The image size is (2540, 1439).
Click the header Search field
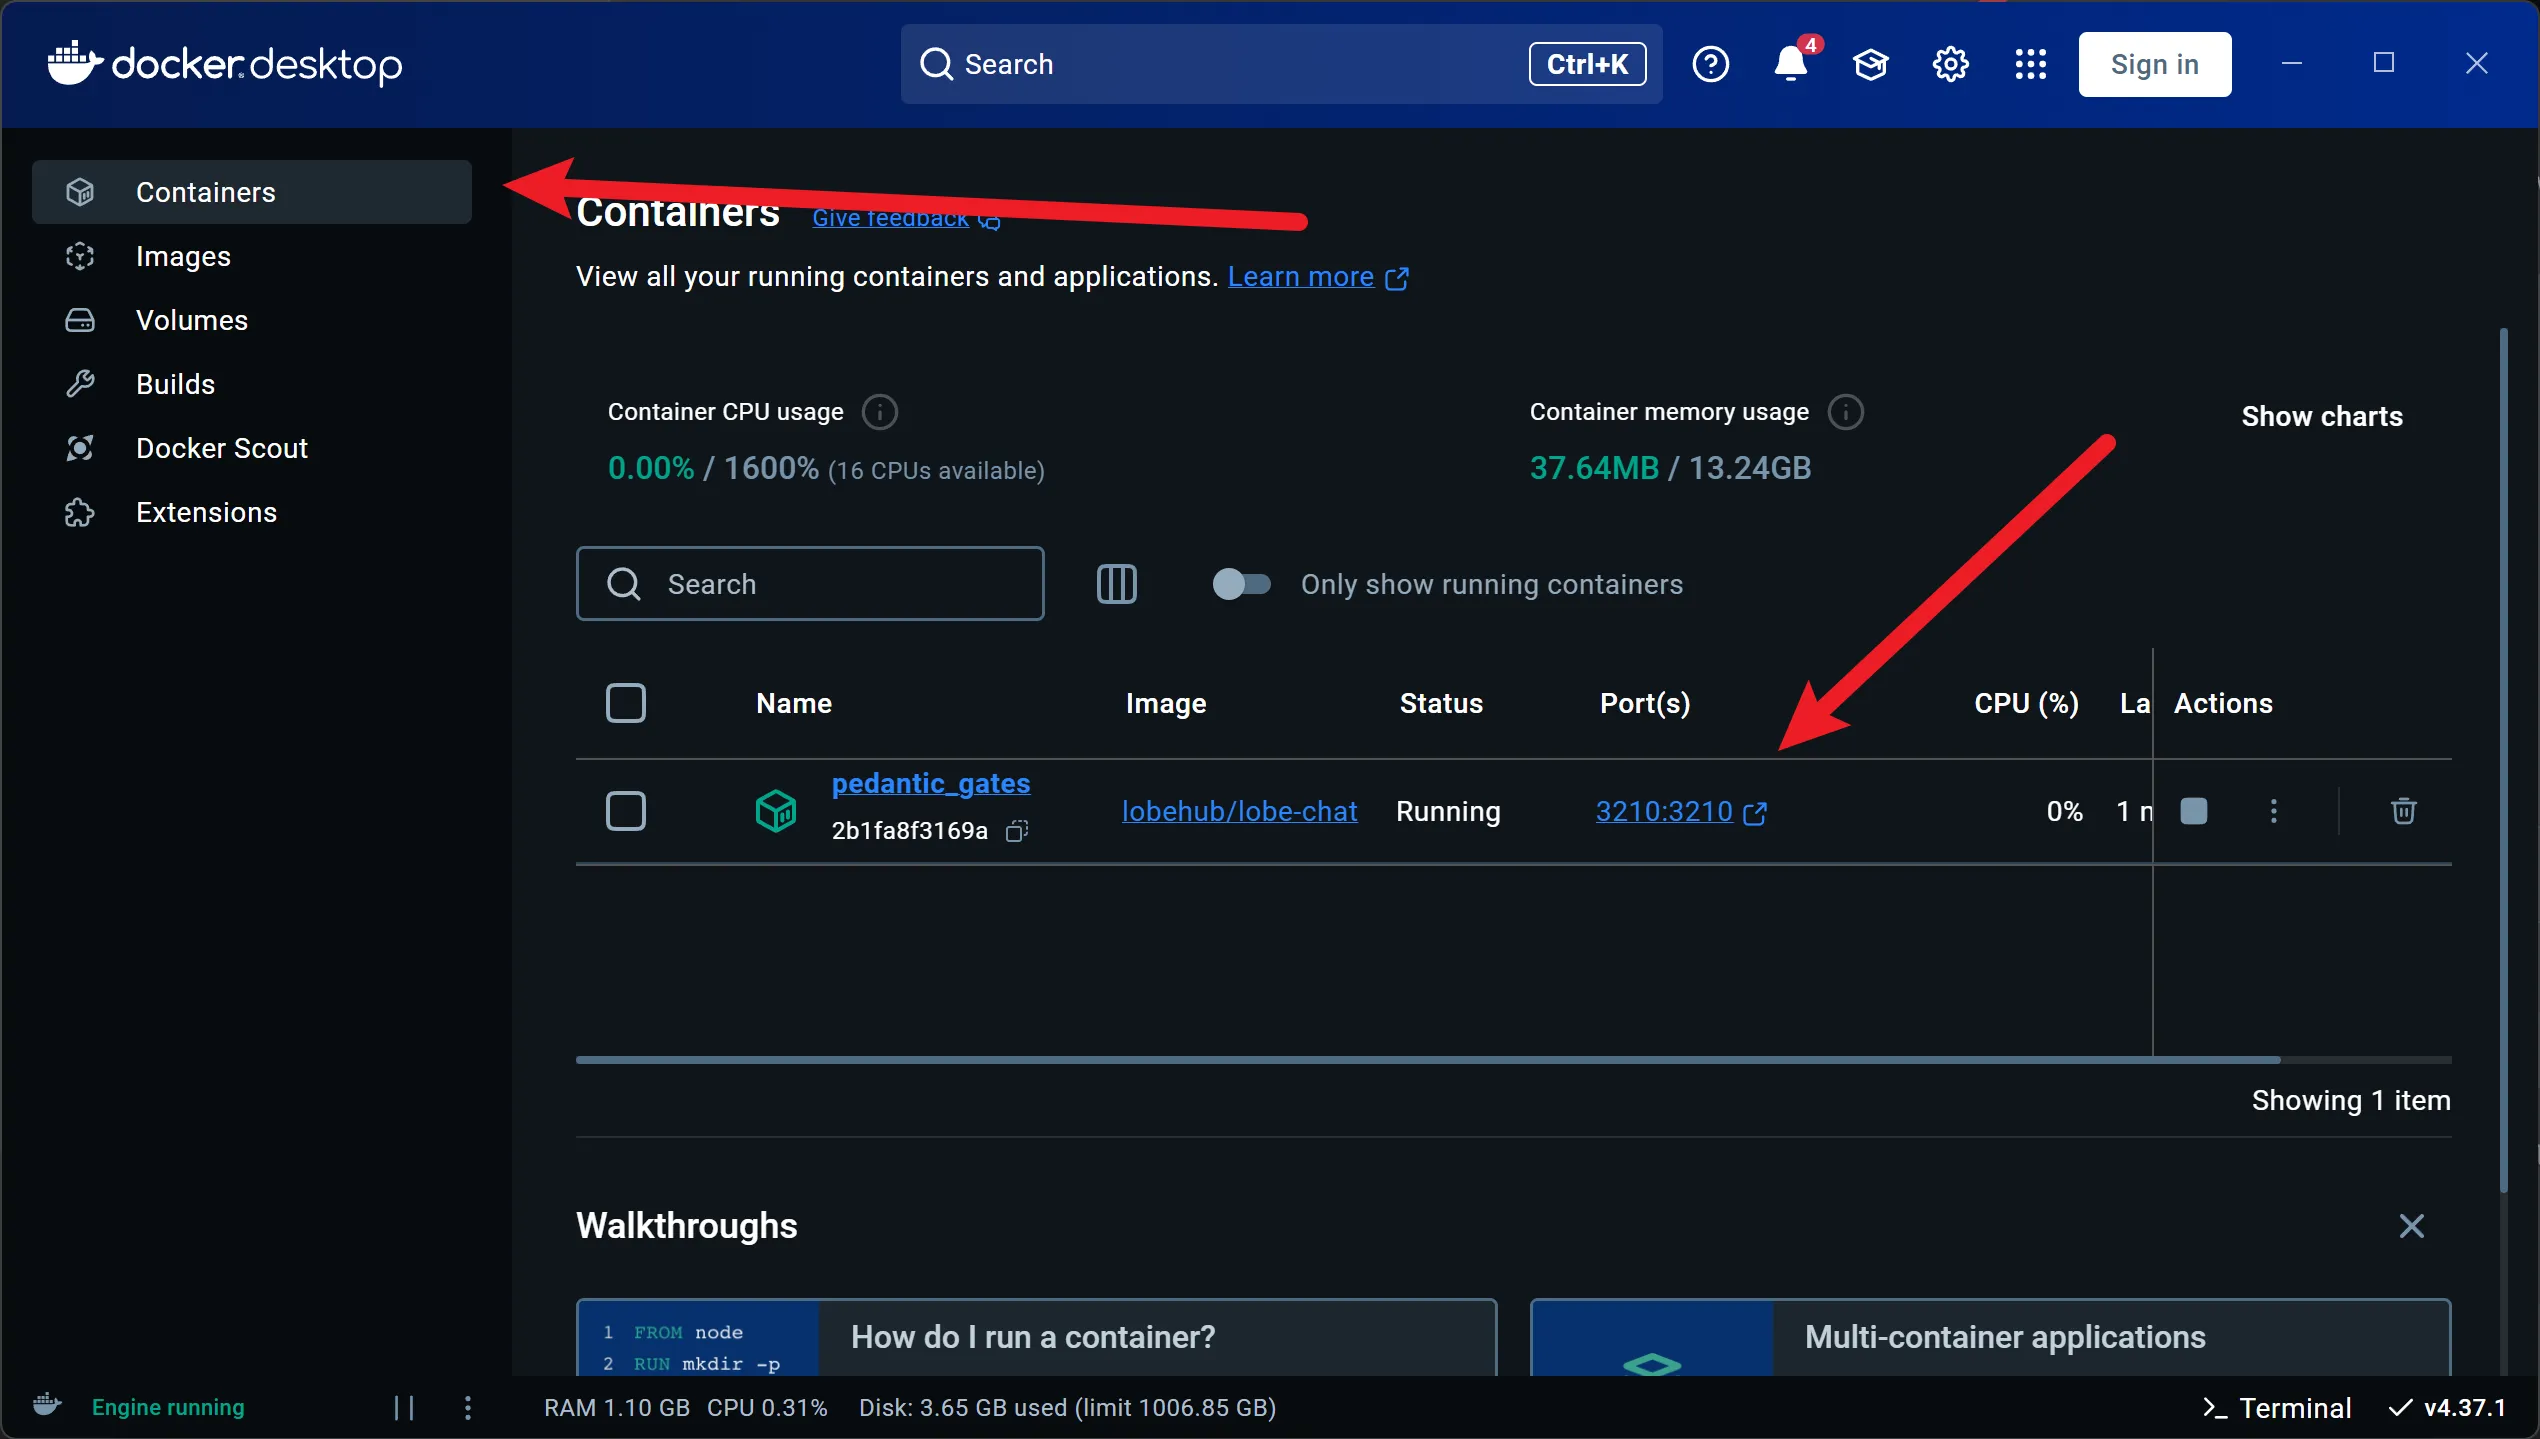pyautogui.click(x=1281, y=64)
